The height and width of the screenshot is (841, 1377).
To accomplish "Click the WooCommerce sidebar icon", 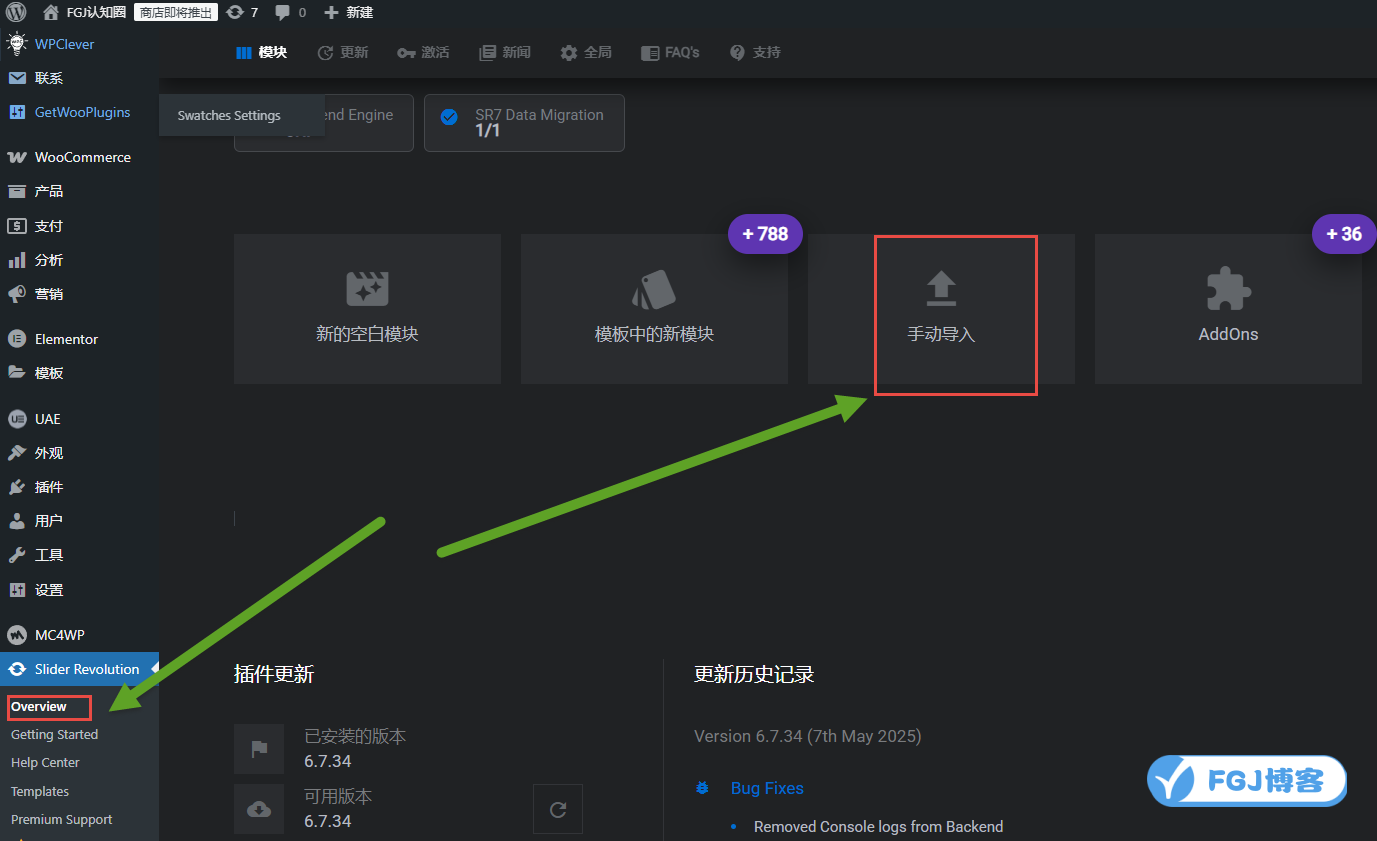I will pyautogui.click(x=17, y=157).
